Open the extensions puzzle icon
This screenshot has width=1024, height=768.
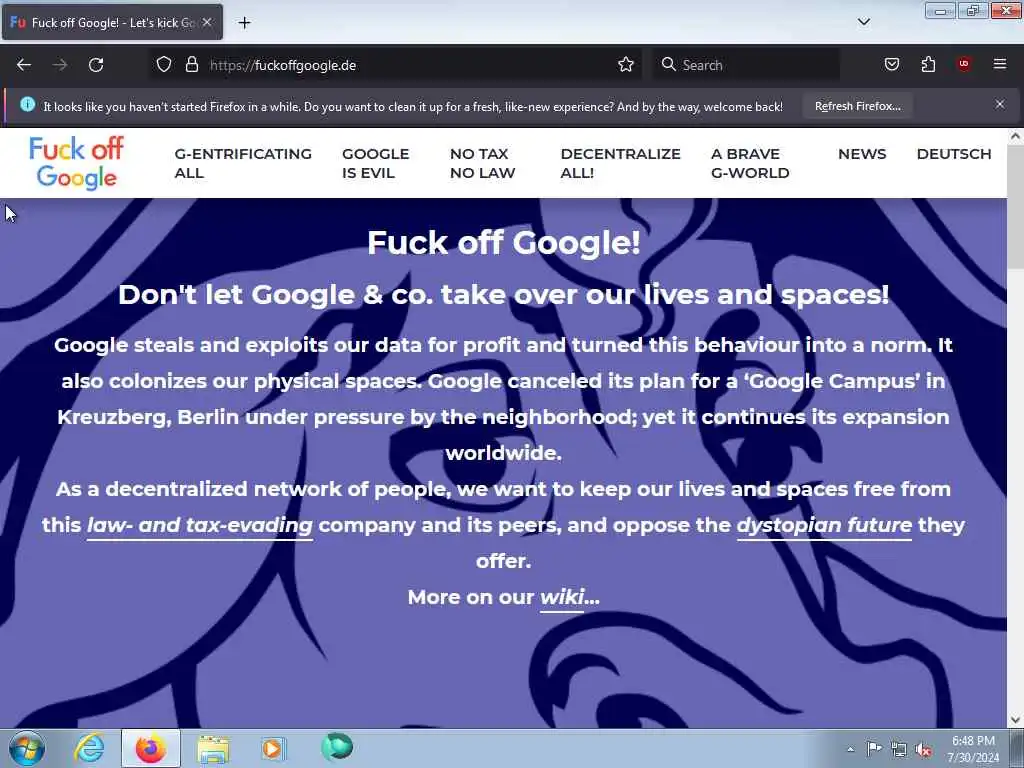pos(928,65)
